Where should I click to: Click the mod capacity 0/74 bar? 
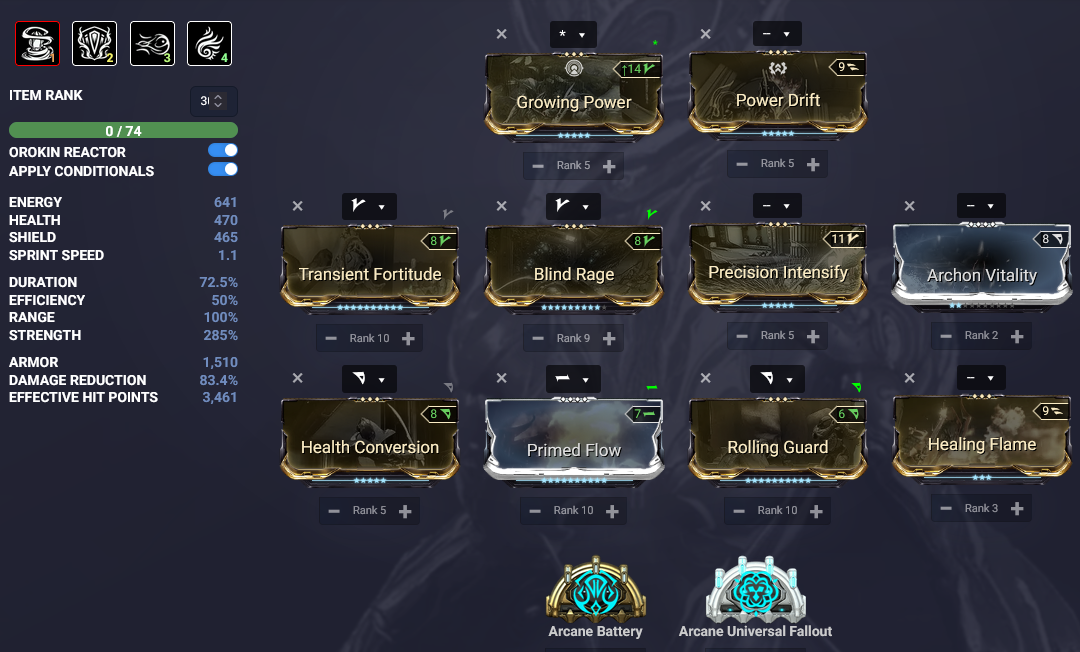pyautogui.click(x=123, y=130)
